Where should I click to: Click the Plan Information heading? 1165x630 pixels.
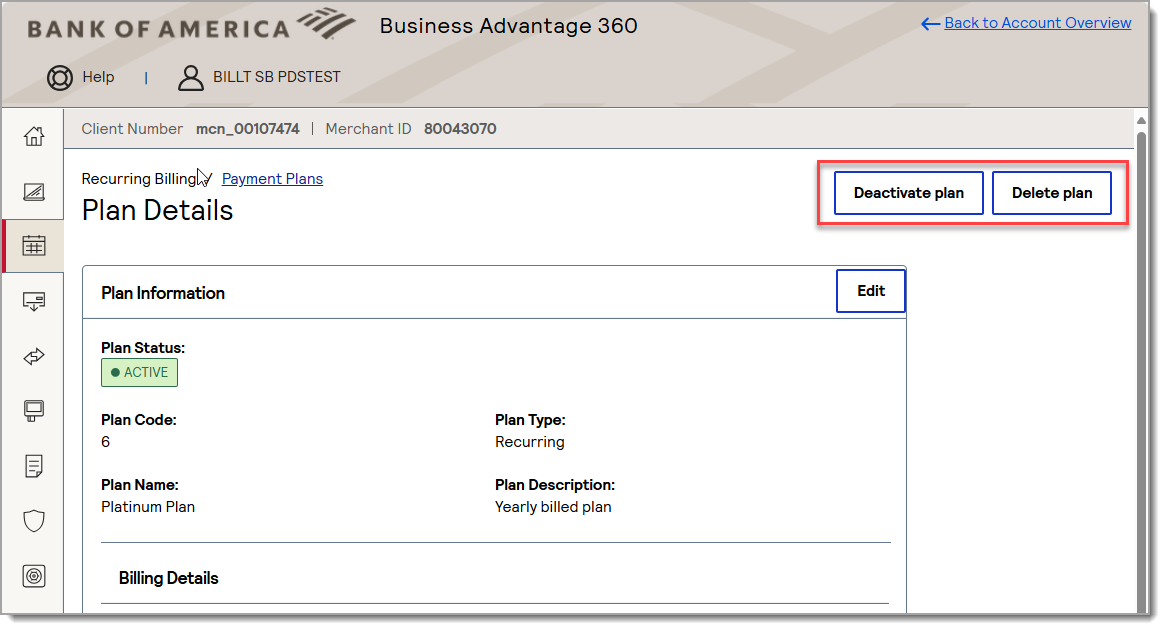point(163,293)
